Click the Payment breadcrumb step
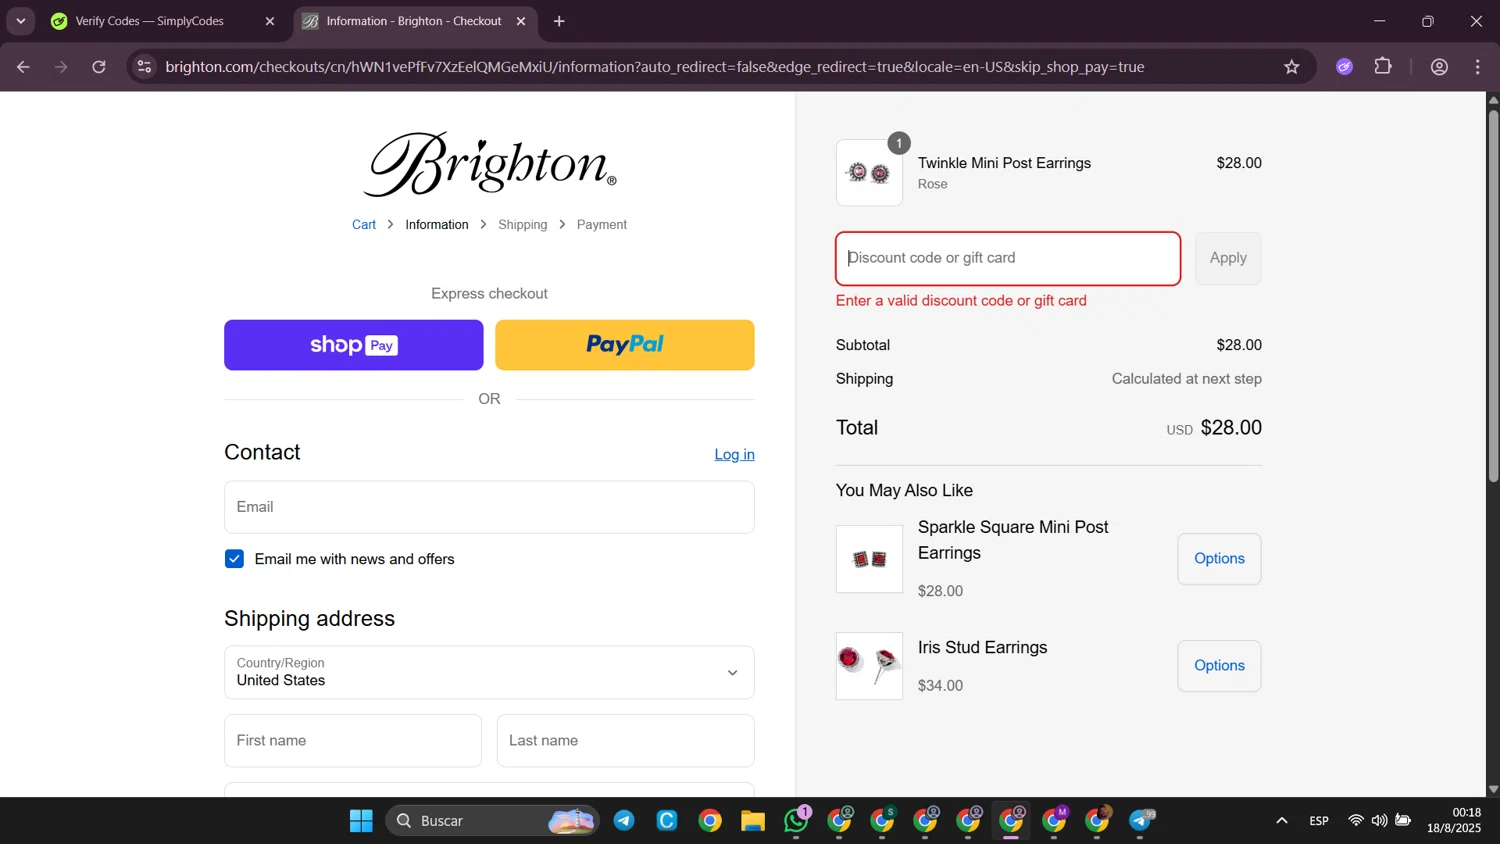1500x844 pixels. (x=602, y=225)
